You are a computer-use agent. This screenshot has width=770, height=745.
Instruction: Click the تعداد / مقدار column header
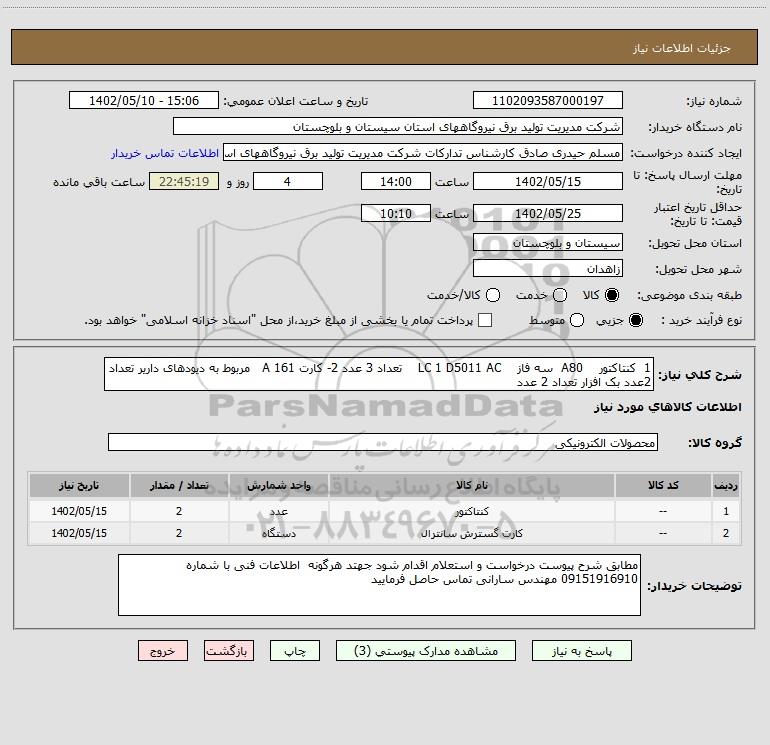179,485
